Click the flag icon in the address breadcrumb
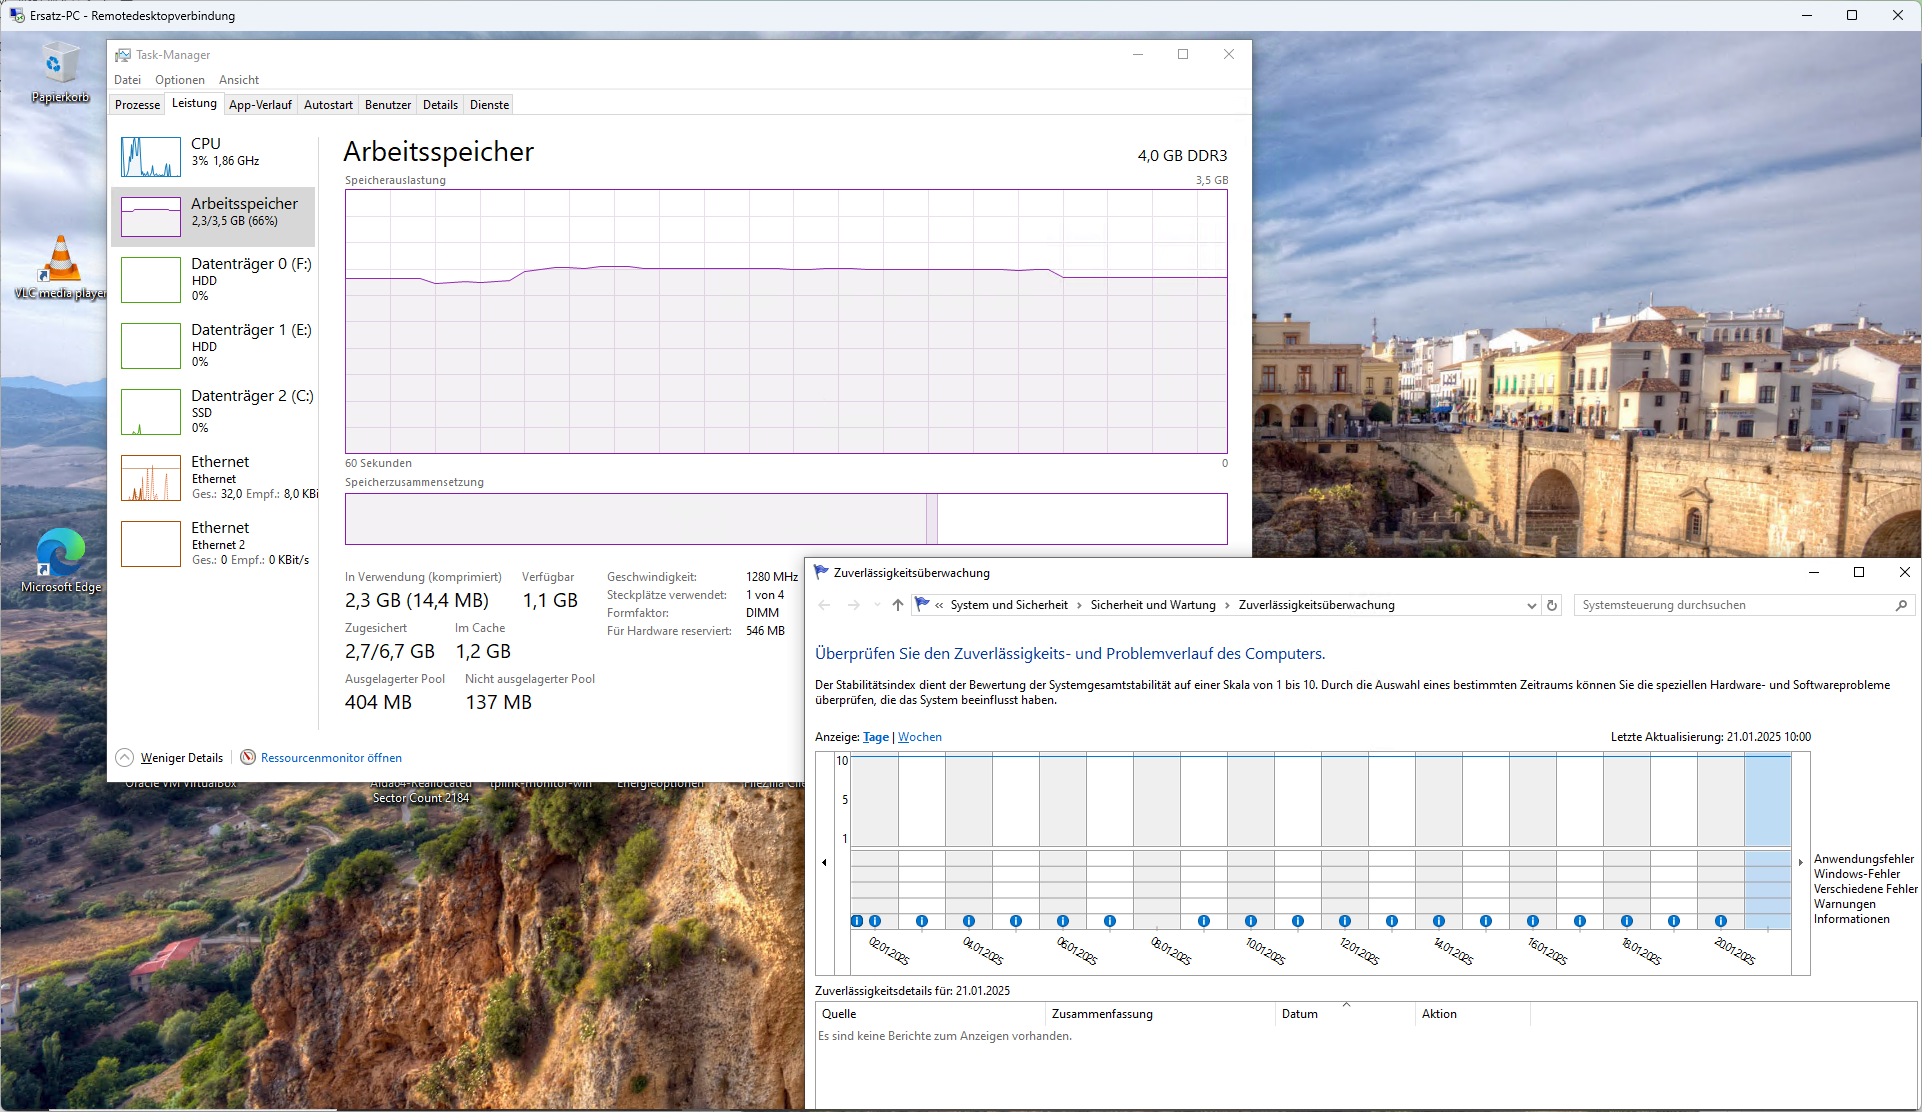The image size is (1922, 1112). click(x=922, y=604)
